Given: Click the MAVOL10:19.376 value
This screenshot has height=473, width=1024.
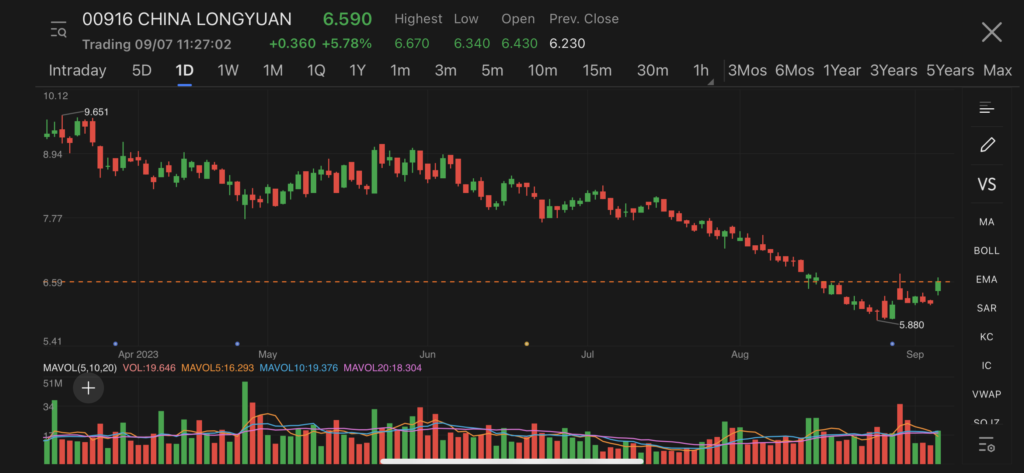Looking at the screenshot, I should pos(298,368).
